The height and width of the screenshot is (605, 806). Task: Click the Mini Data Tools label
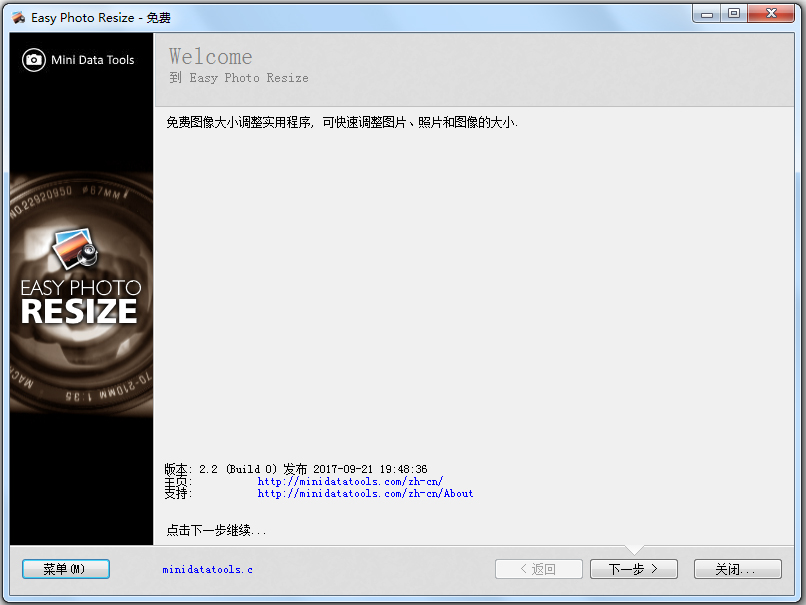pyautogui.click(x=93, y=60)
